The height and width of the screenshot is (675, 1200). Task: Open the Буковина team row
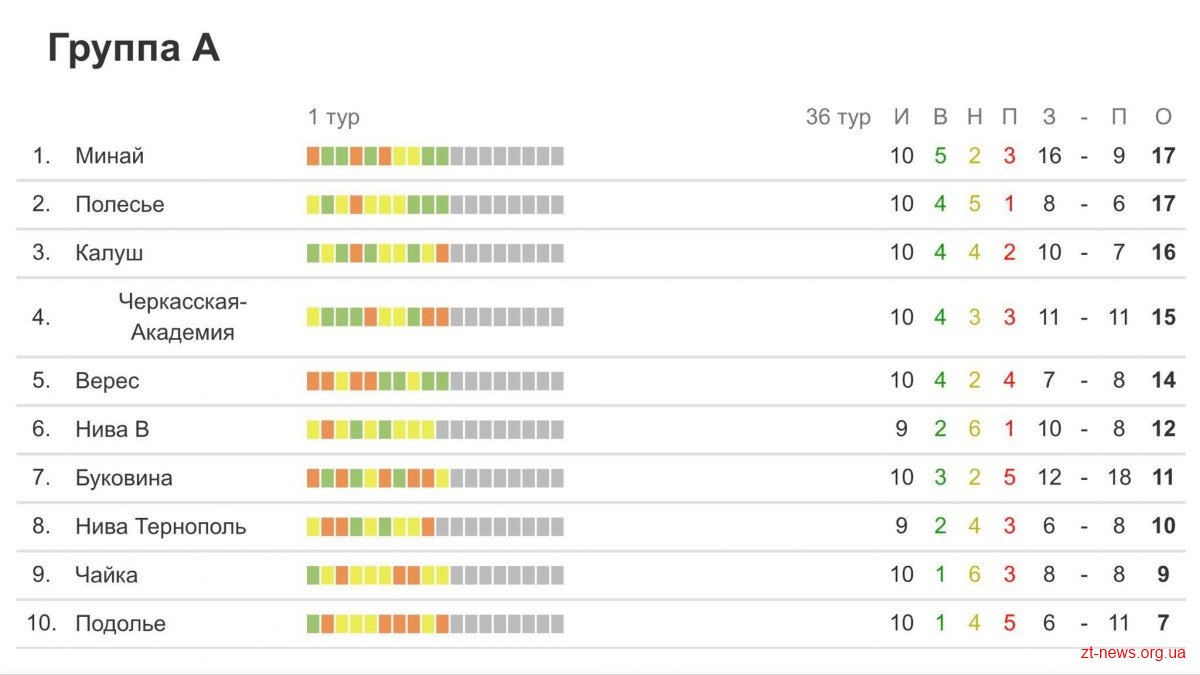(599, 478)
